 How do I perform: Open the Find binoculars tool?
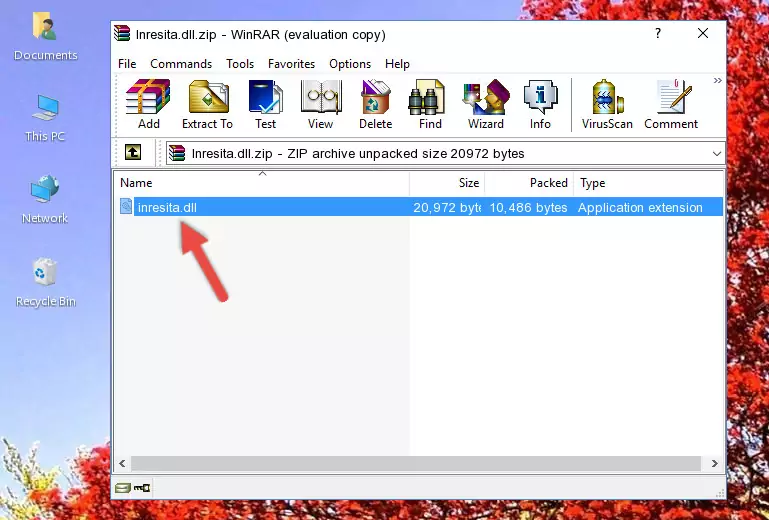[430, 104]
